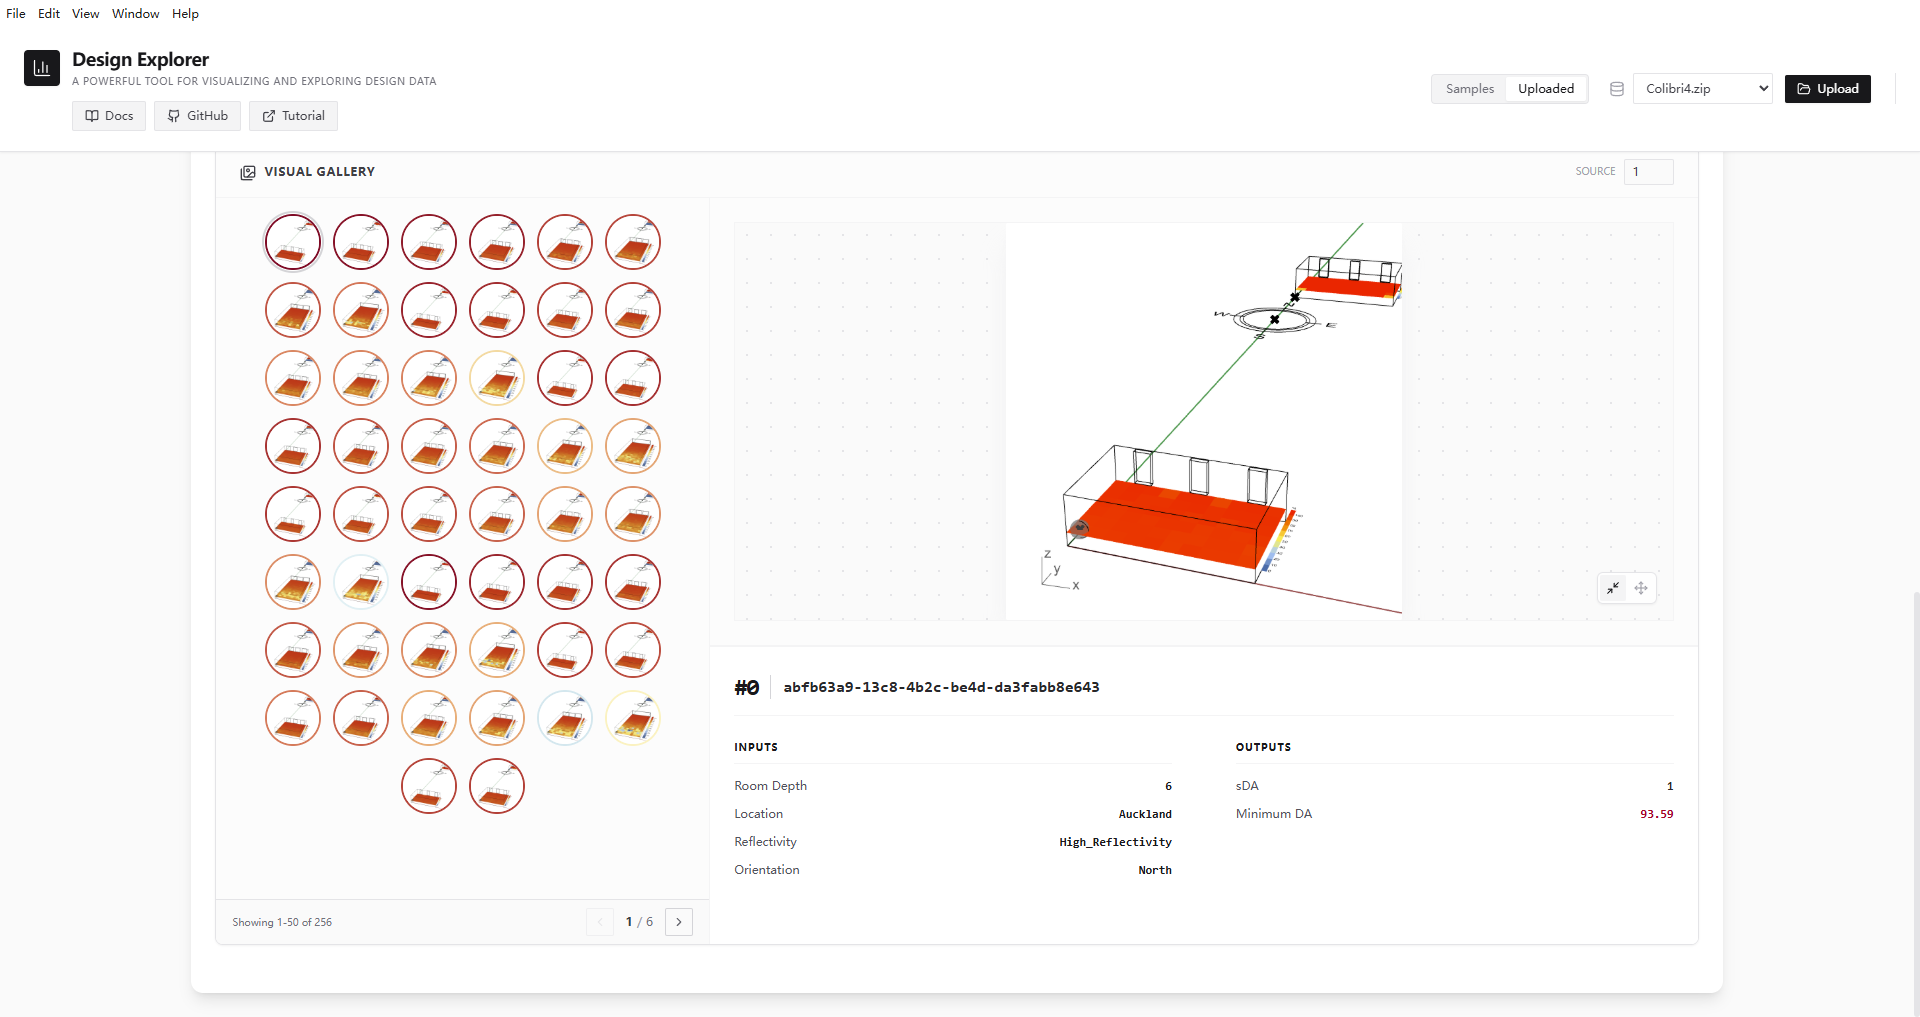Open the View menu
This screenshot has height=1017, width=1920.
[85, 14]
